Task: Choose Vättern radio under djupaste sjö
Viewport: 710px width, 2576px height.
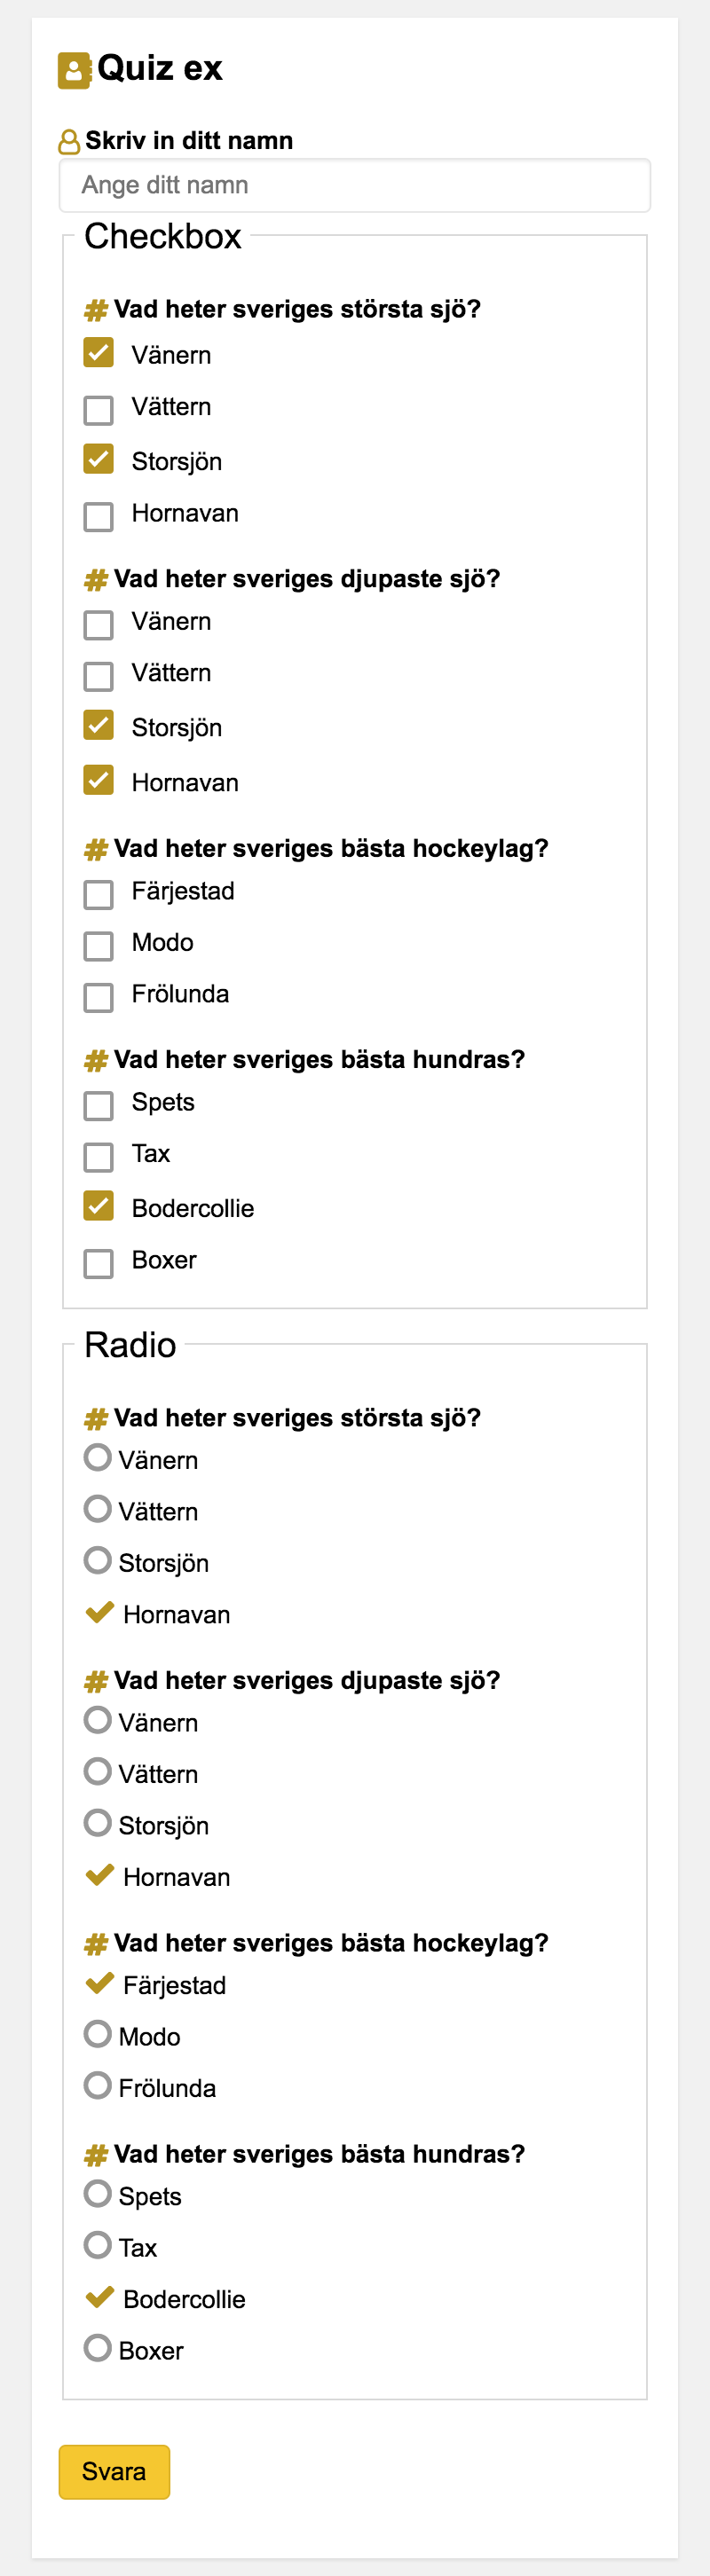Action: coord(98,1771)
